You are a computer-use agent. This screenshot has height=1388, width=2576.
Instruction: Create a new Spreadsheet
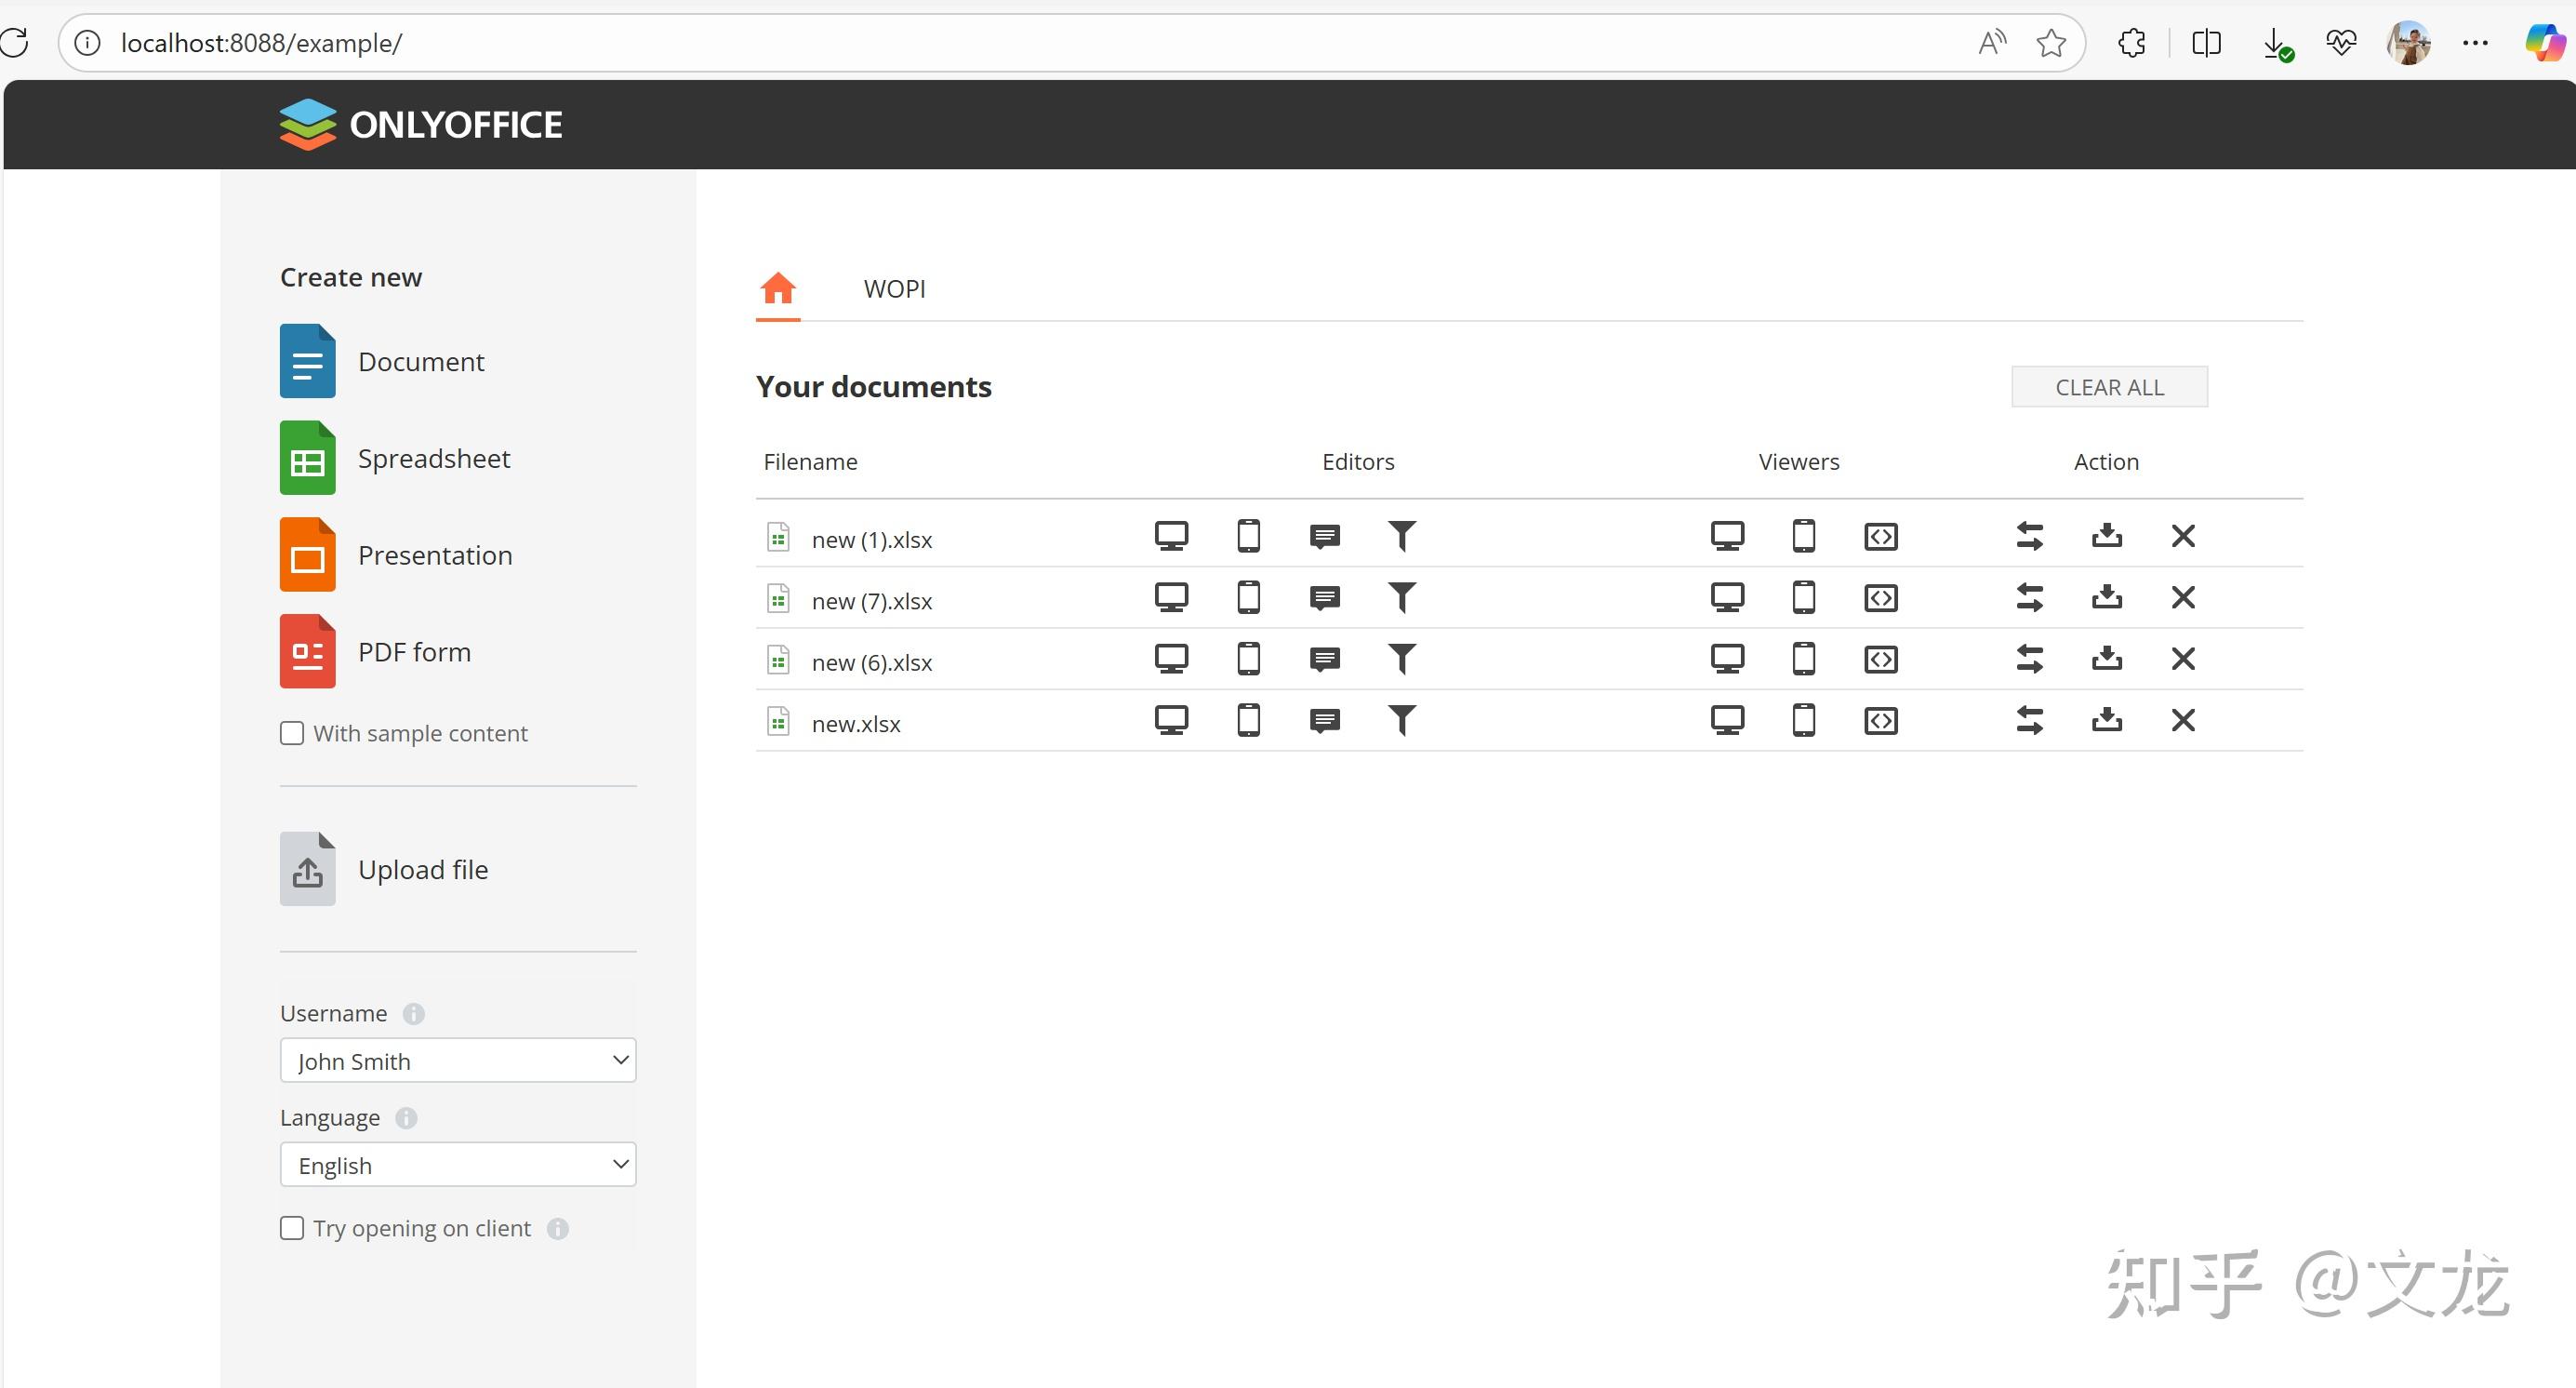tap(434, 458)
